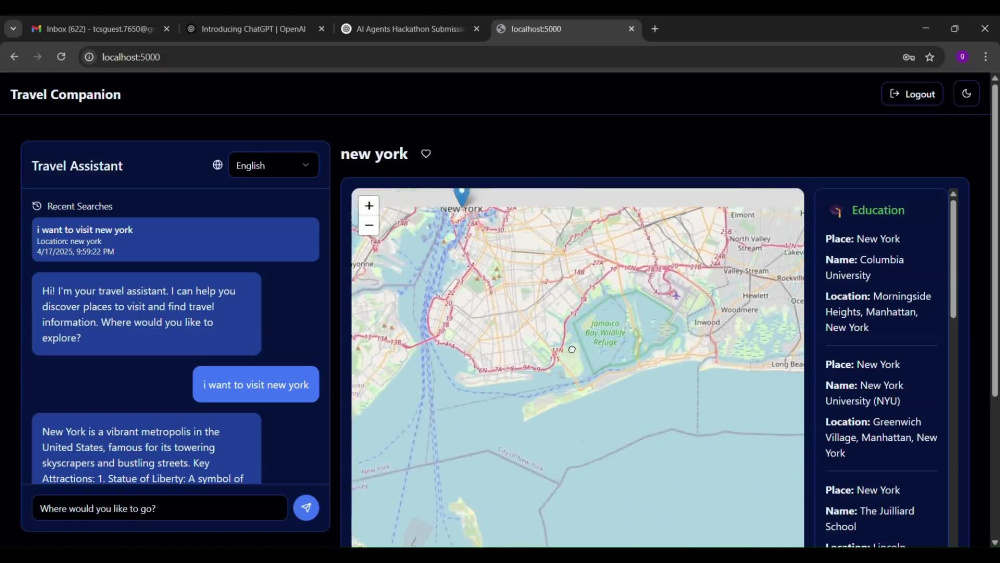Select the localhost:5000 browser tab
This screenshot has width=1000, height=563.
(565, 29)
